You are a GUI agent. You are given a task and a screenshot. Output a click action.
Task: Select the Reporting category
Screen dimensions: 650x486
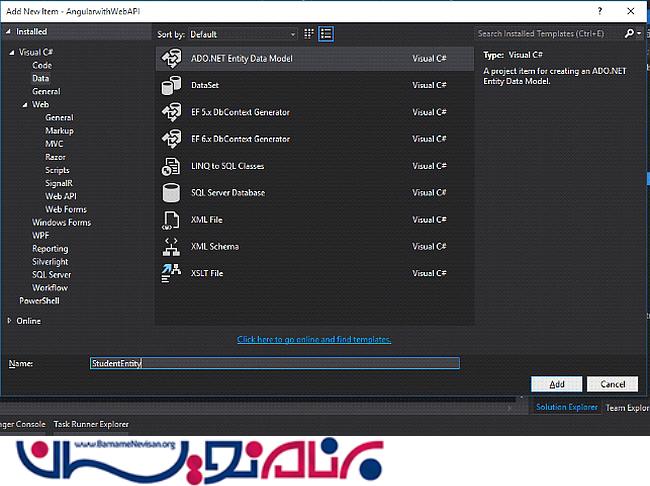pyautogui.click(x=50, y=249)
